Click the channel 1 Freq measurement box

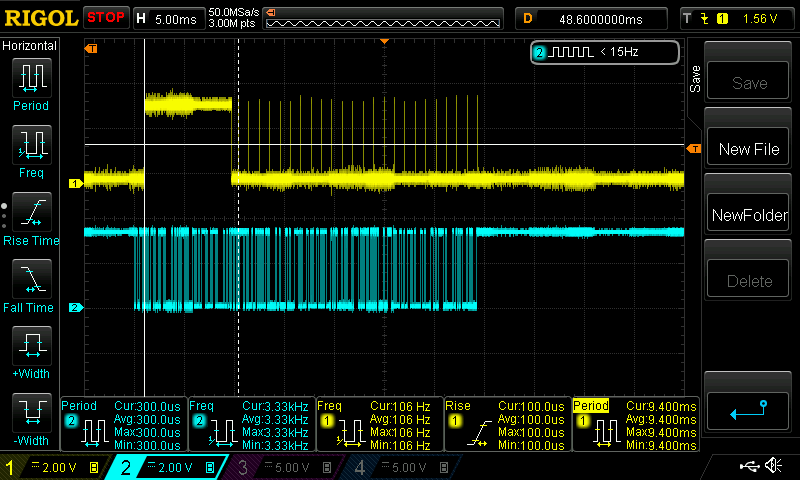[x=380, y=424]
